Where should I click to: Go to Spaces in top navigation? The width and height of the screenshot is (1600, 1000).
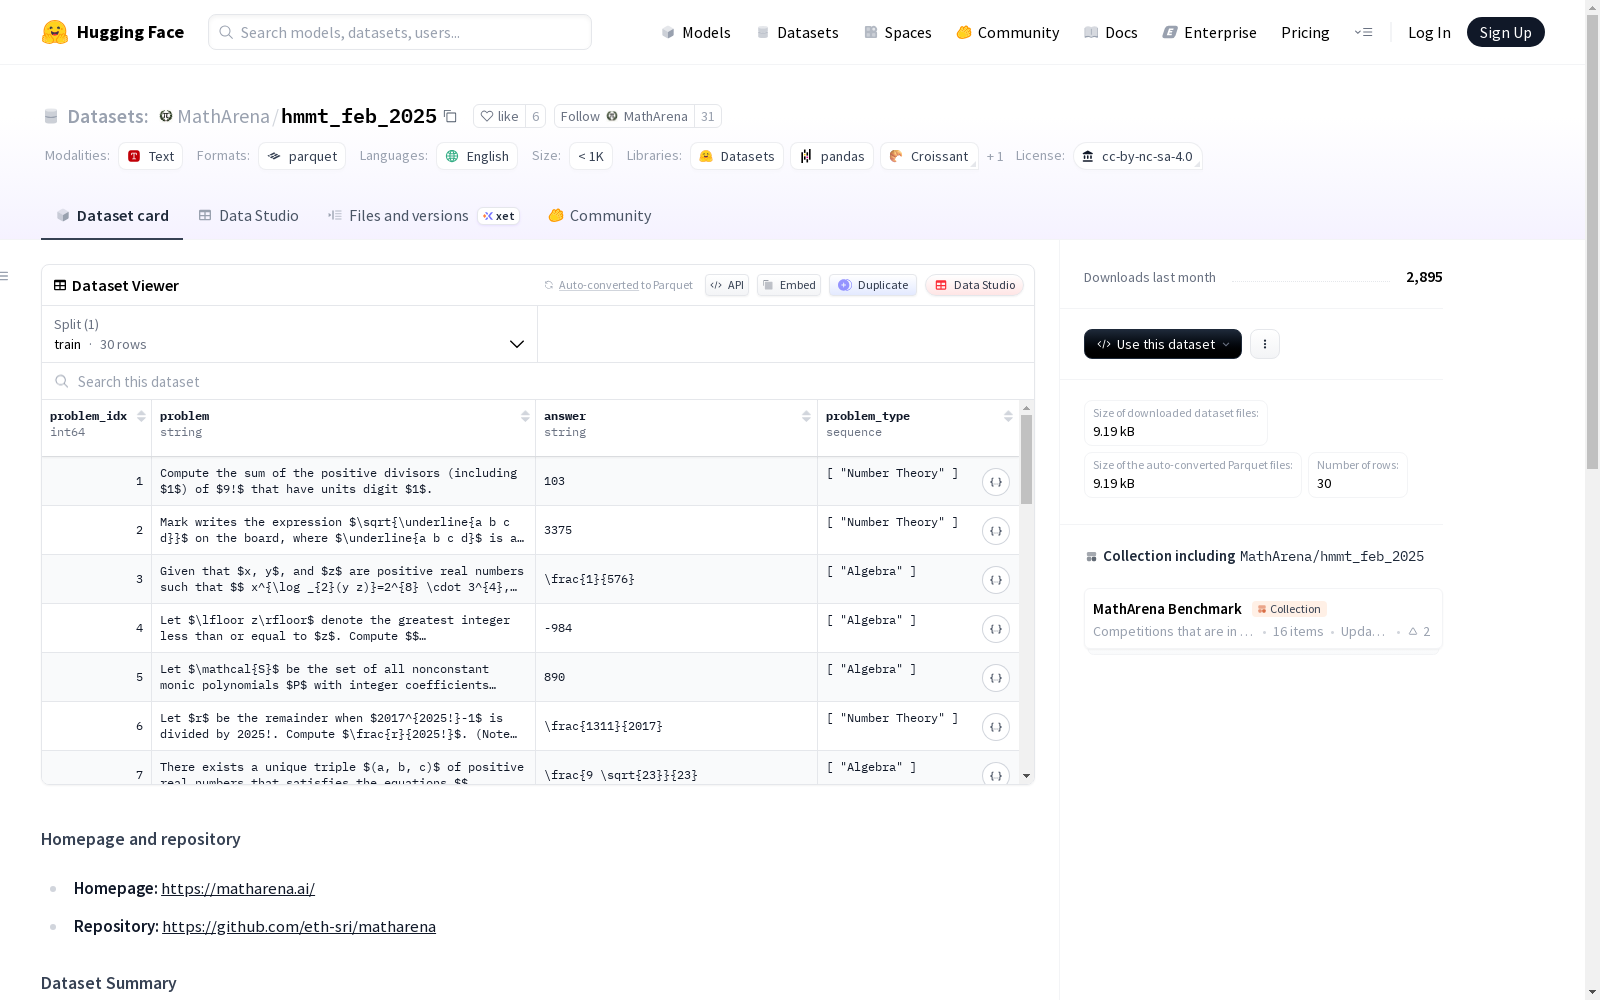coord(898,32)
